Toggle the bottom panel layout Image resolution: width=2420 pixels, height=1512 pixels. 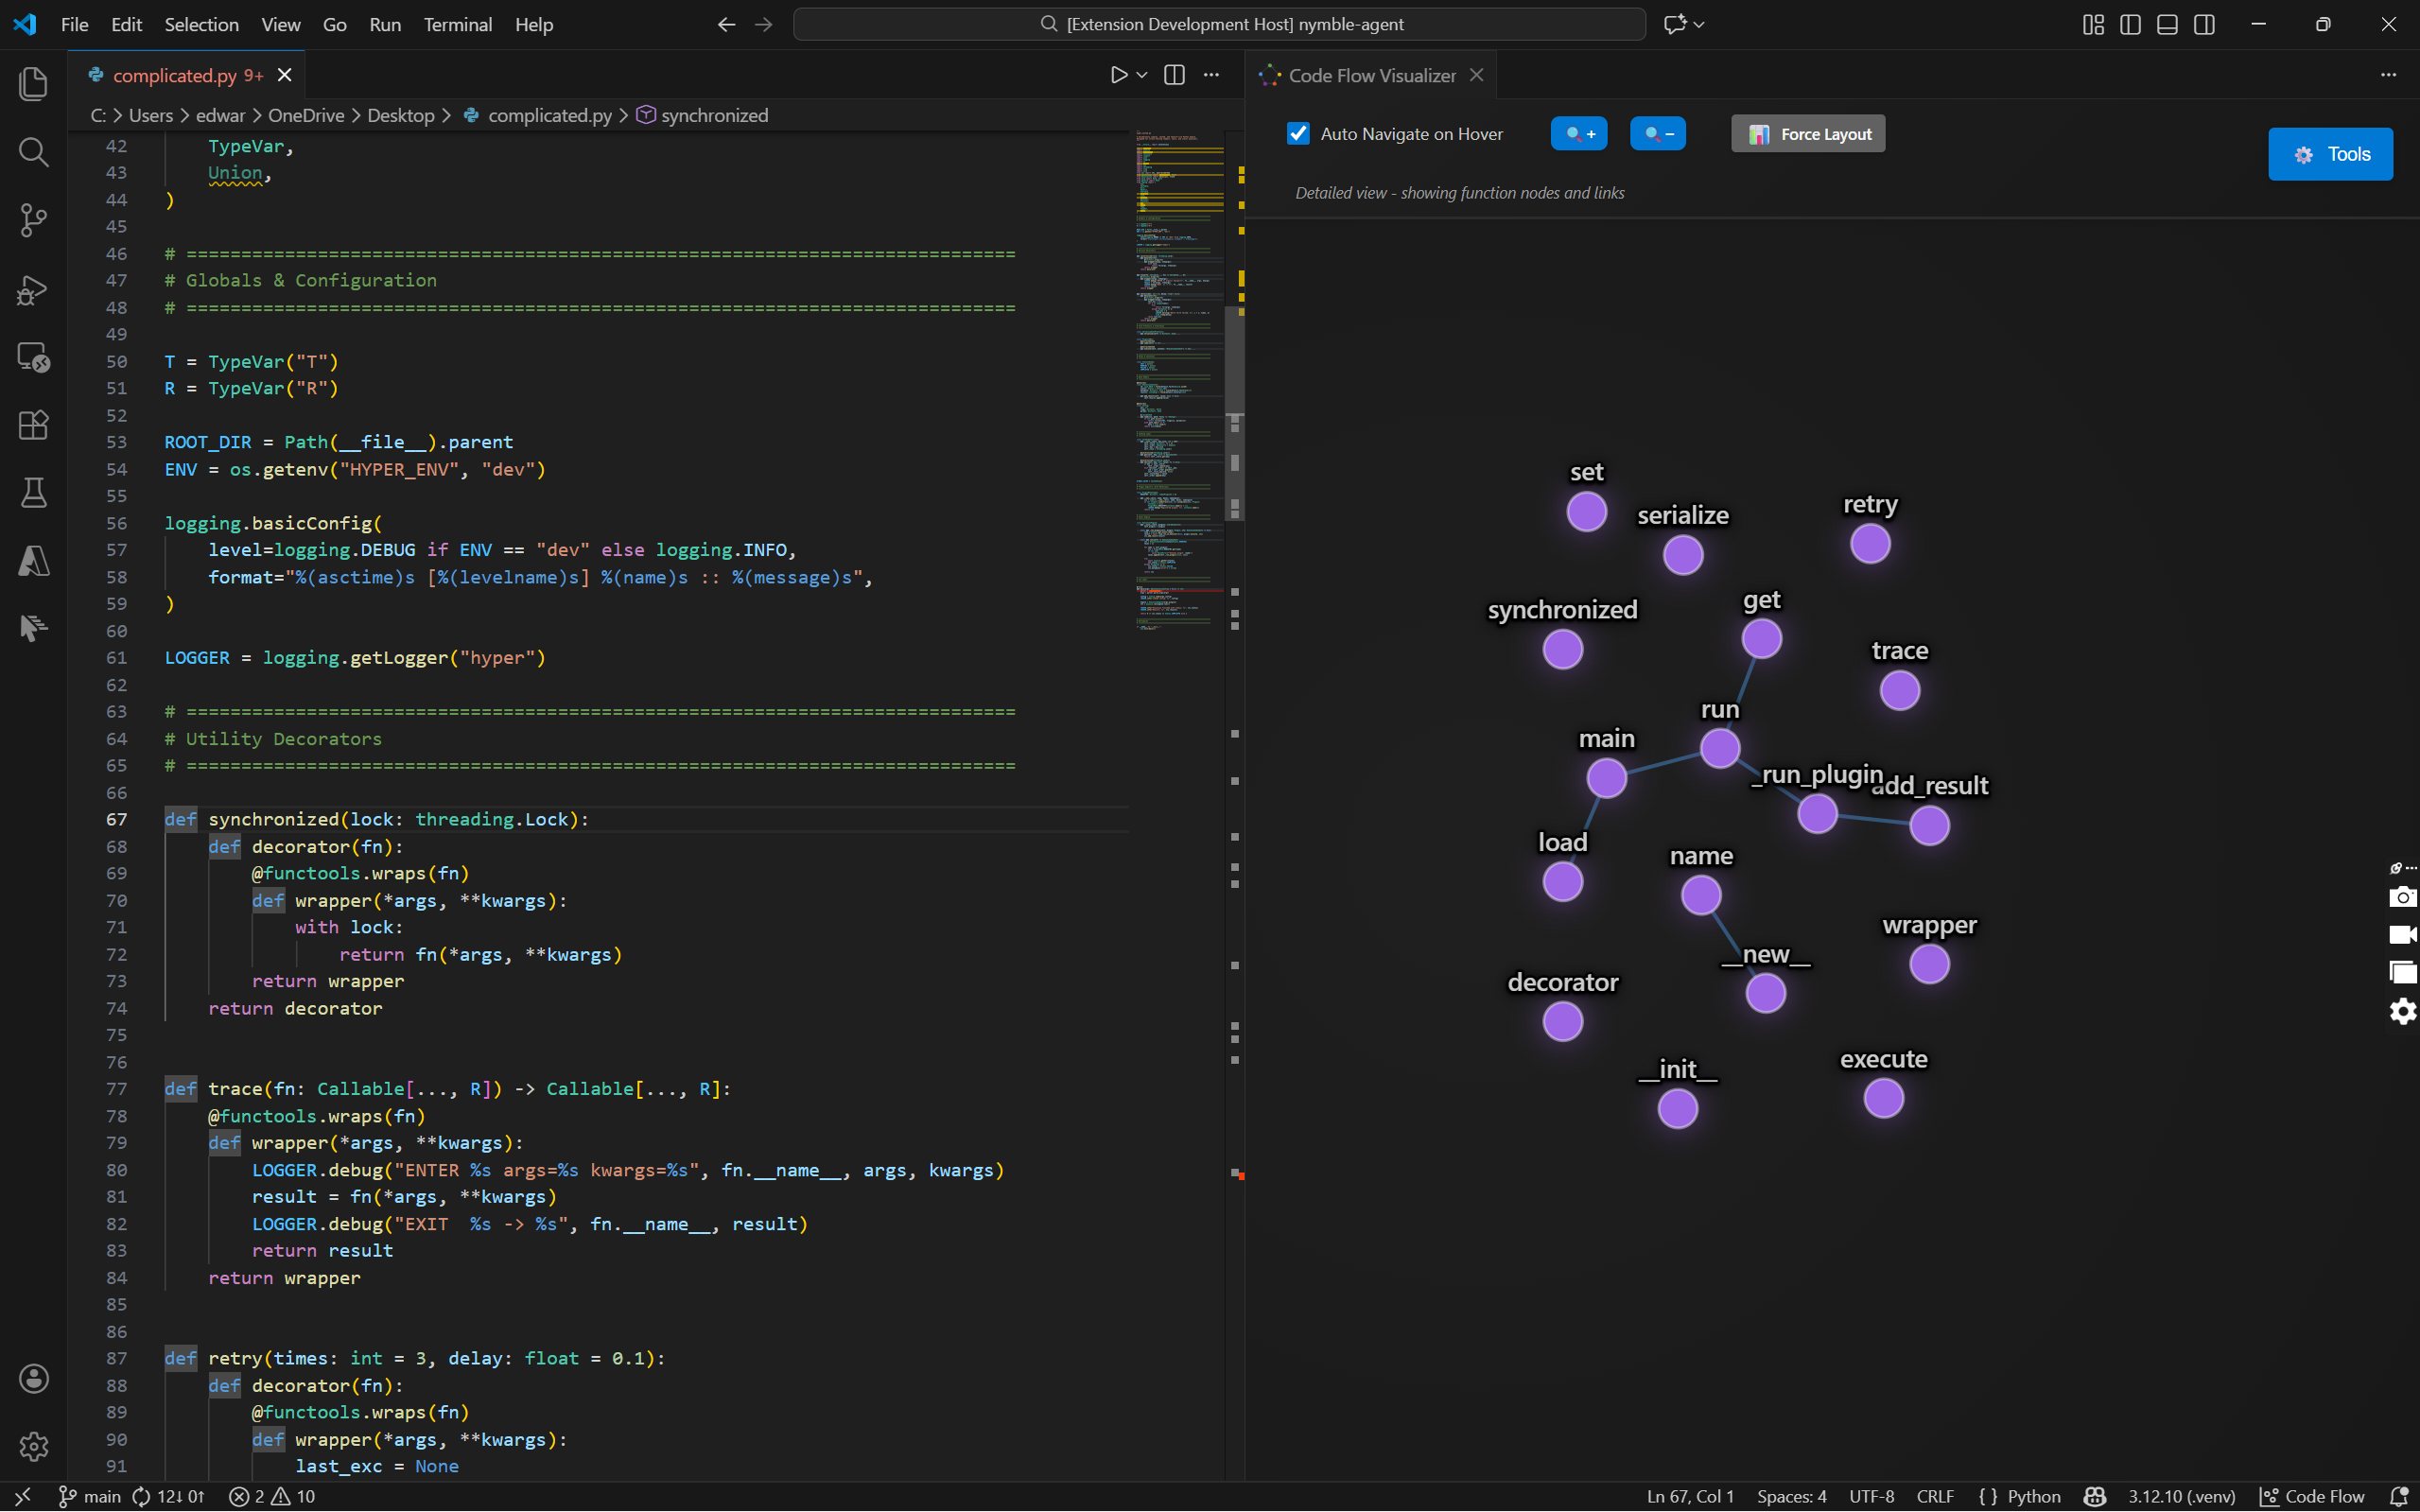[x=2167, y=24]
